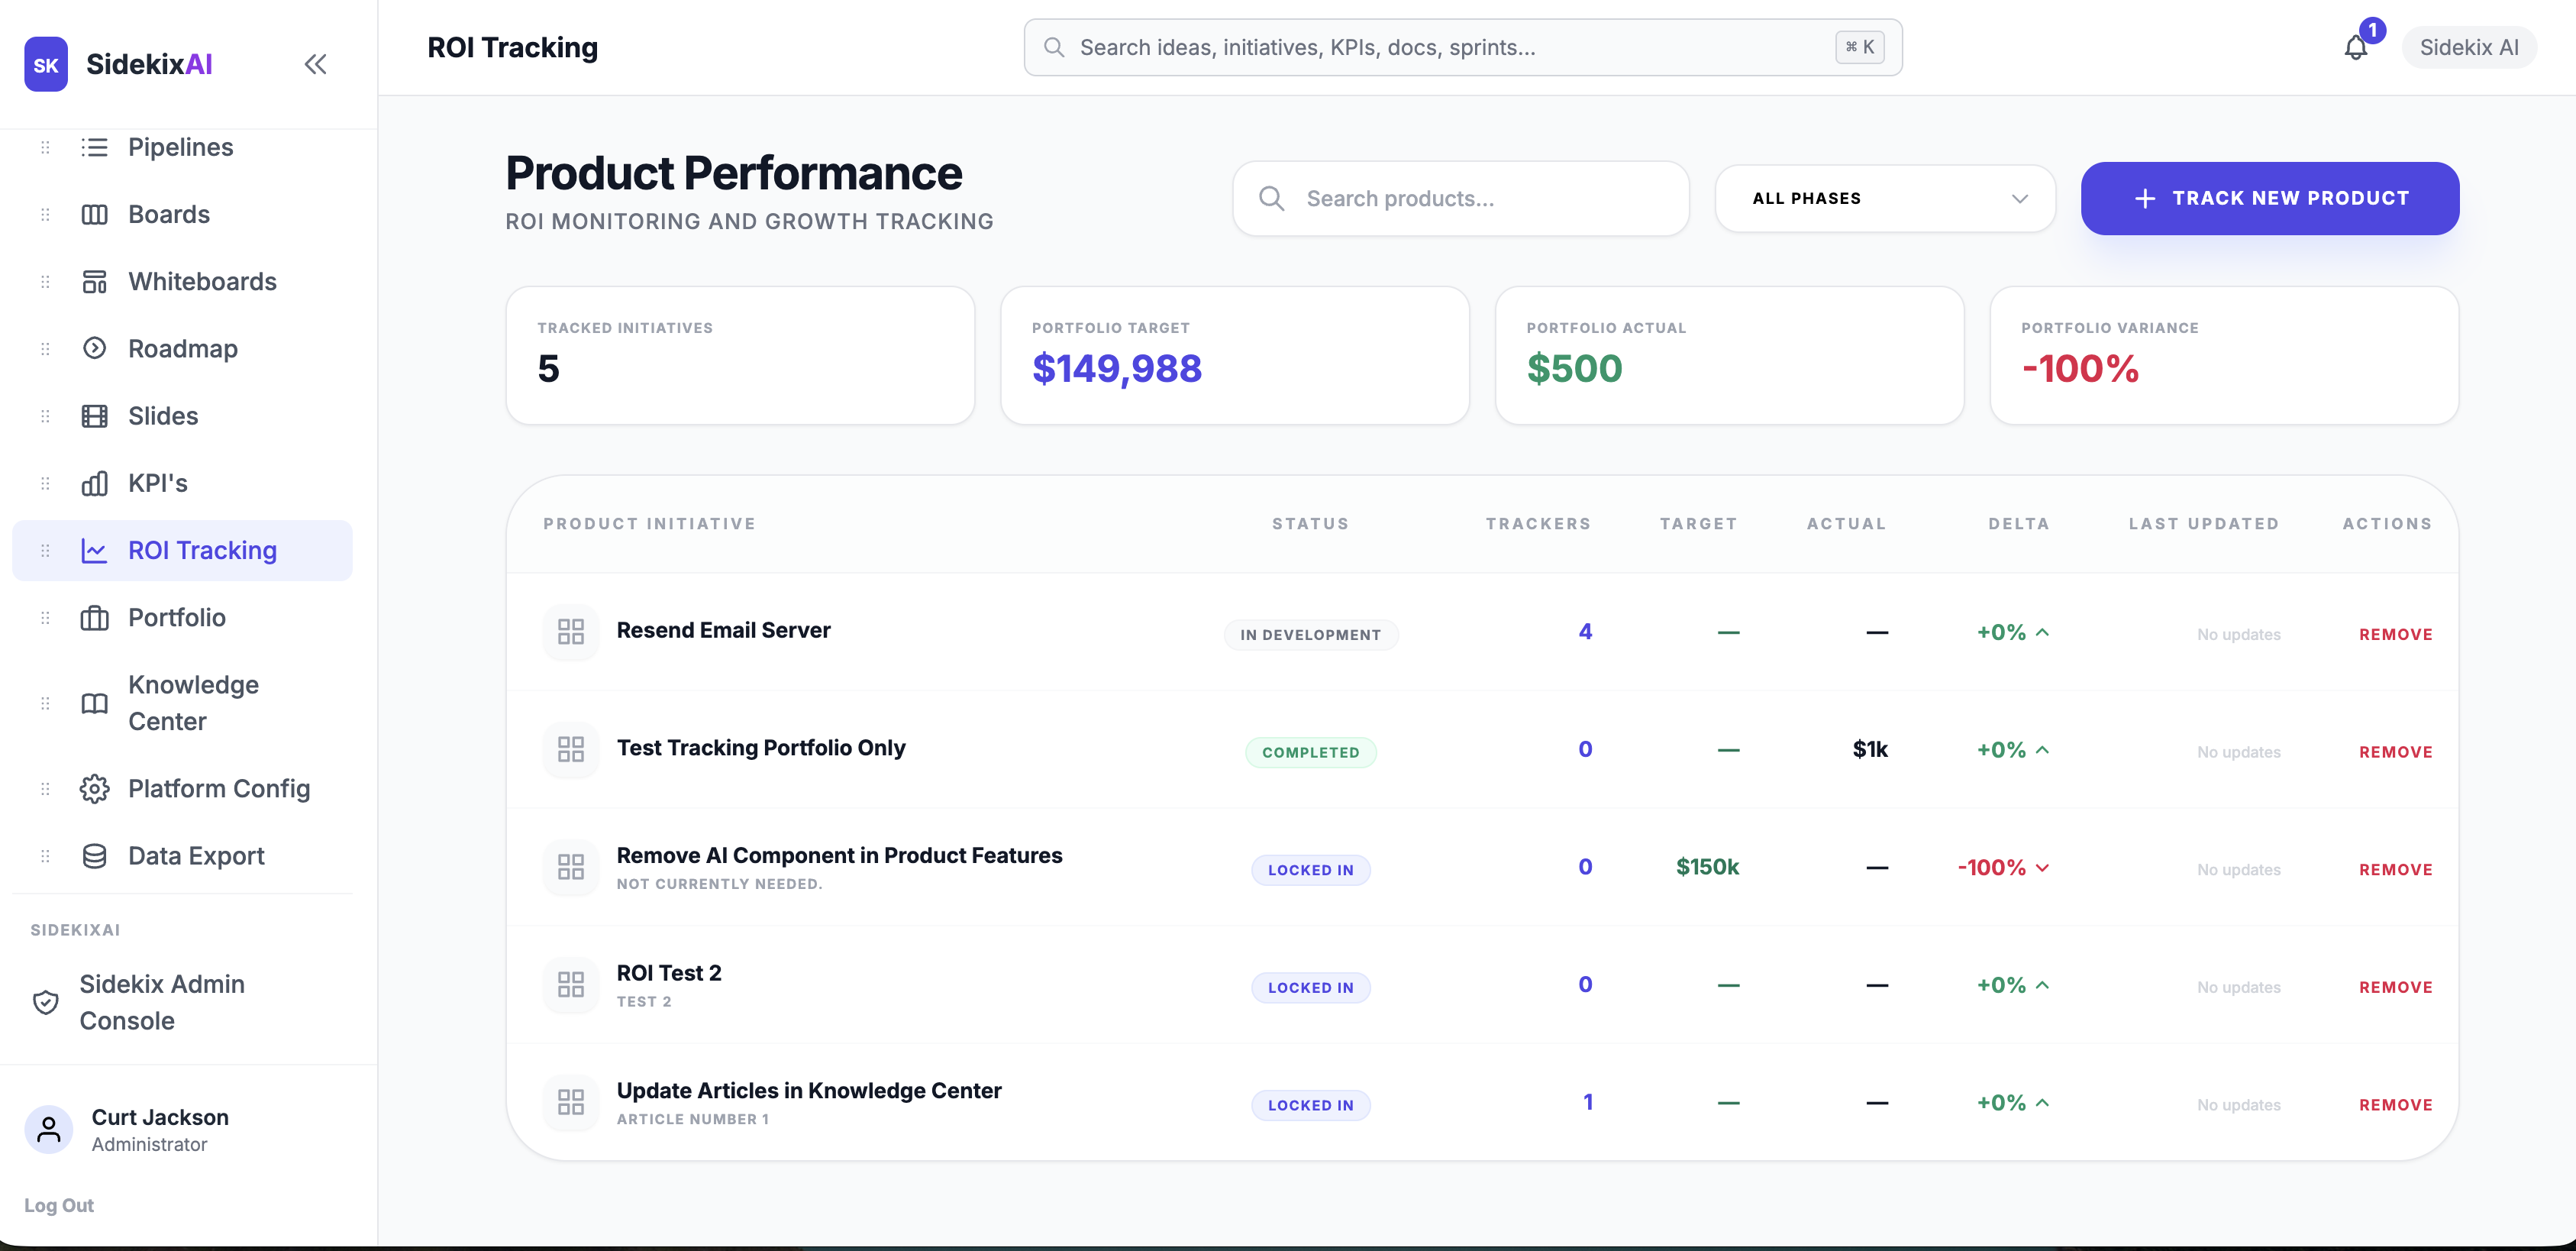Open the notifications bell
This screenshot has width=2576, height=1251.
(x=2355, y=47)
